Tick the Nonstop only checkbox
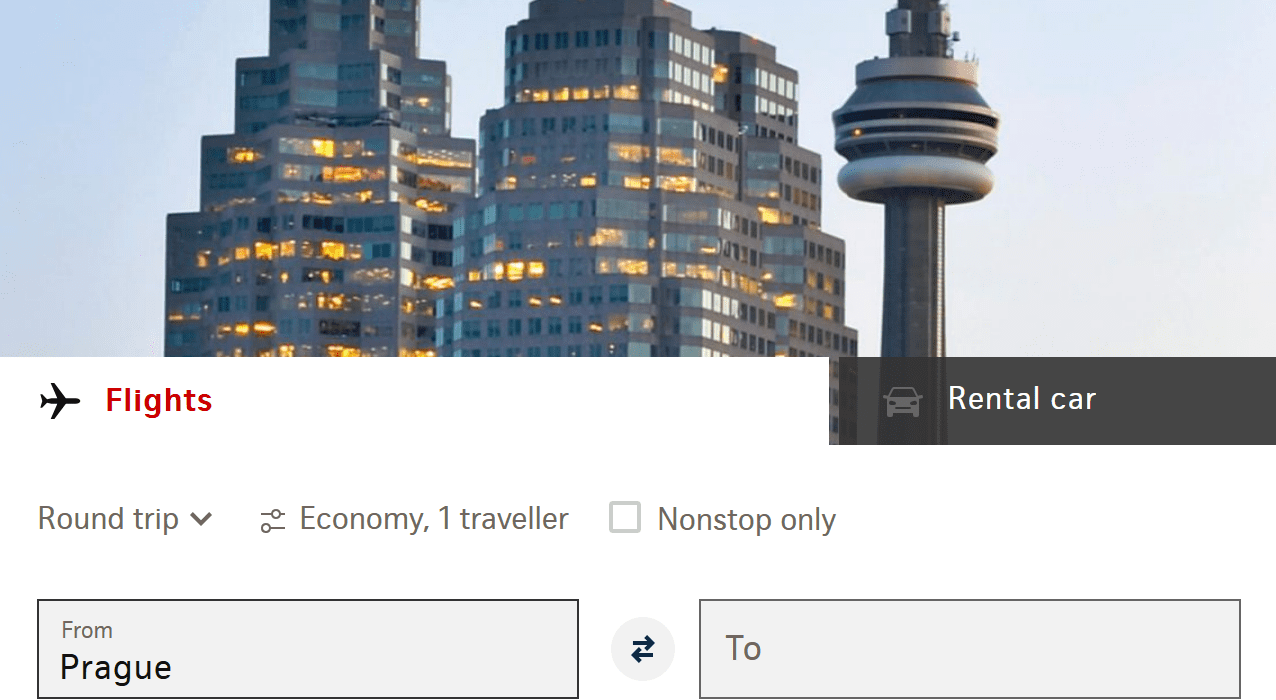Screen dimensions: 1276x700 click(625, 518)
